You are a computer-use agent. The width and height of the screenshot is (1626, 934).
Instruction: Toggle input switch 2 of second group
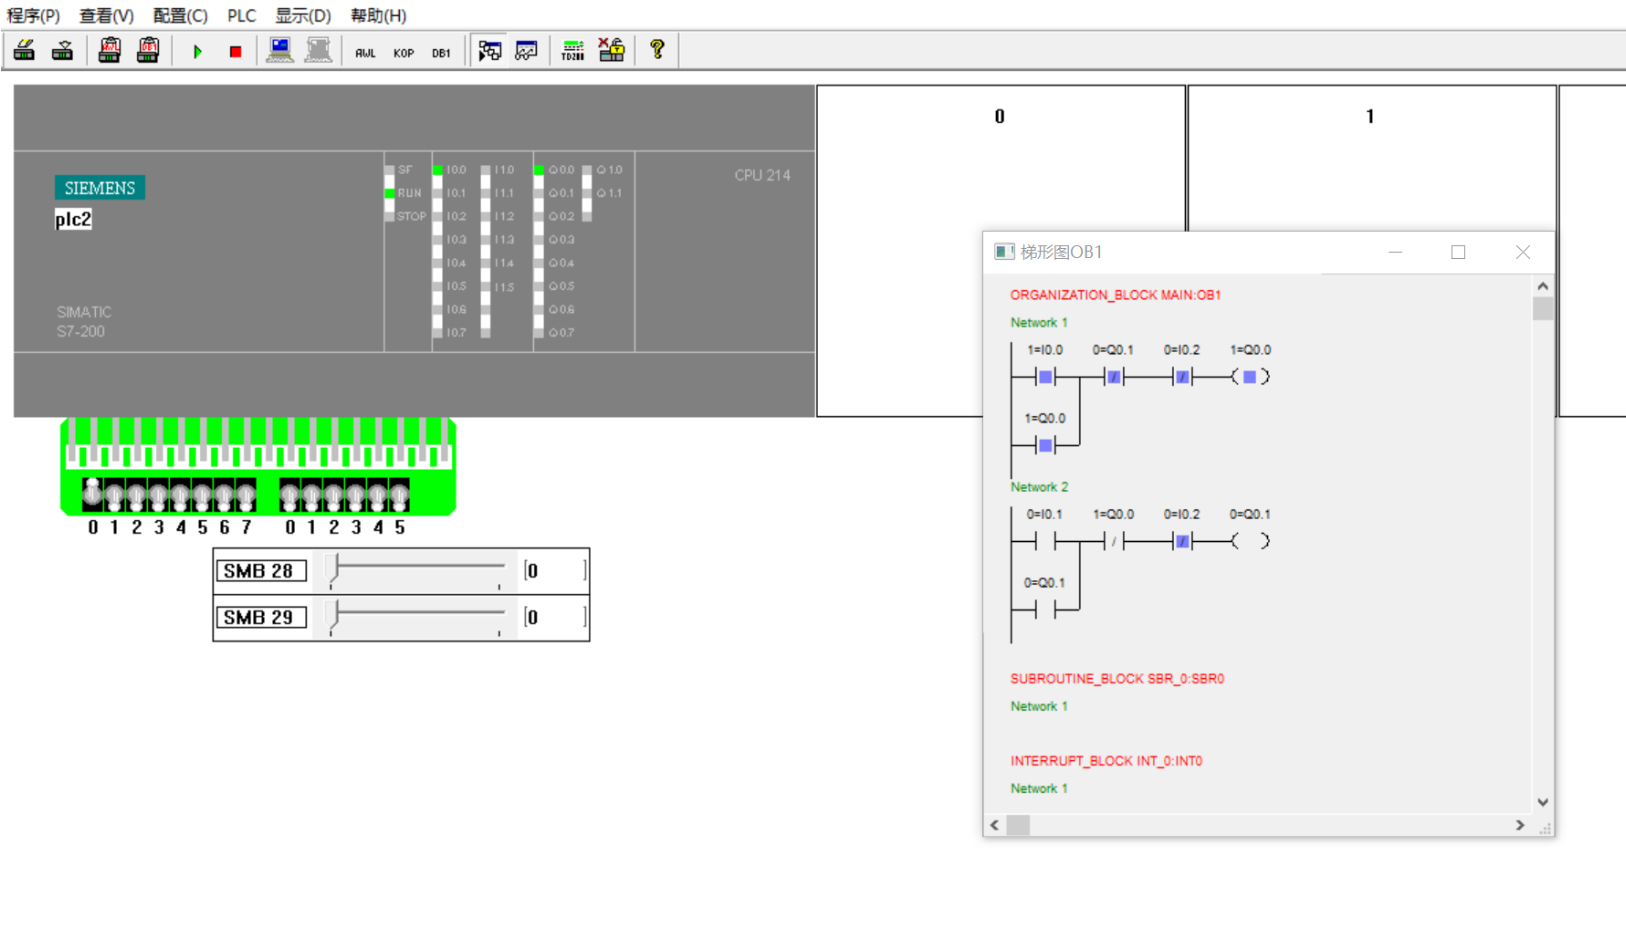[x=334, y=494]
